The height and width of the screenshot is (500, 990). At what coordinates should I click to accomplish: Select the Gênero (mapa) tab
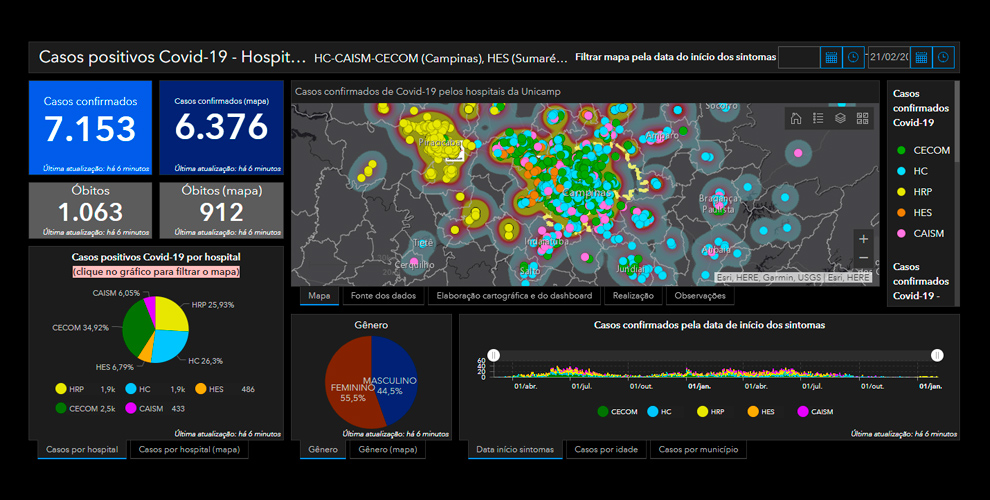point(387,450)
